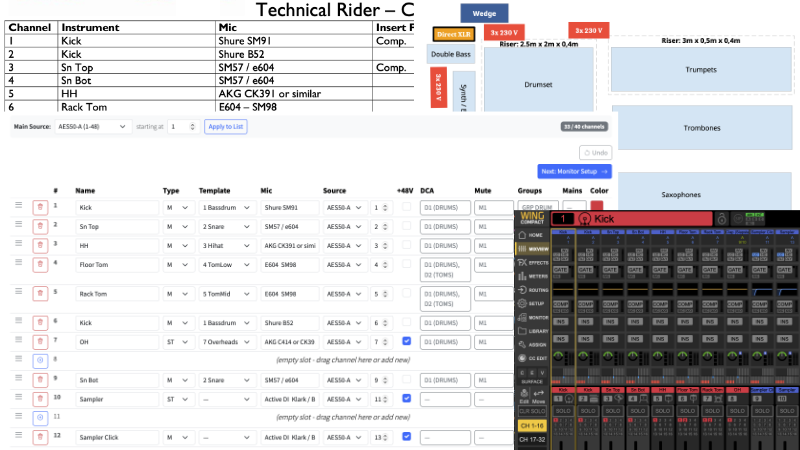Open the 3 Hihat template dropdown

226,246
